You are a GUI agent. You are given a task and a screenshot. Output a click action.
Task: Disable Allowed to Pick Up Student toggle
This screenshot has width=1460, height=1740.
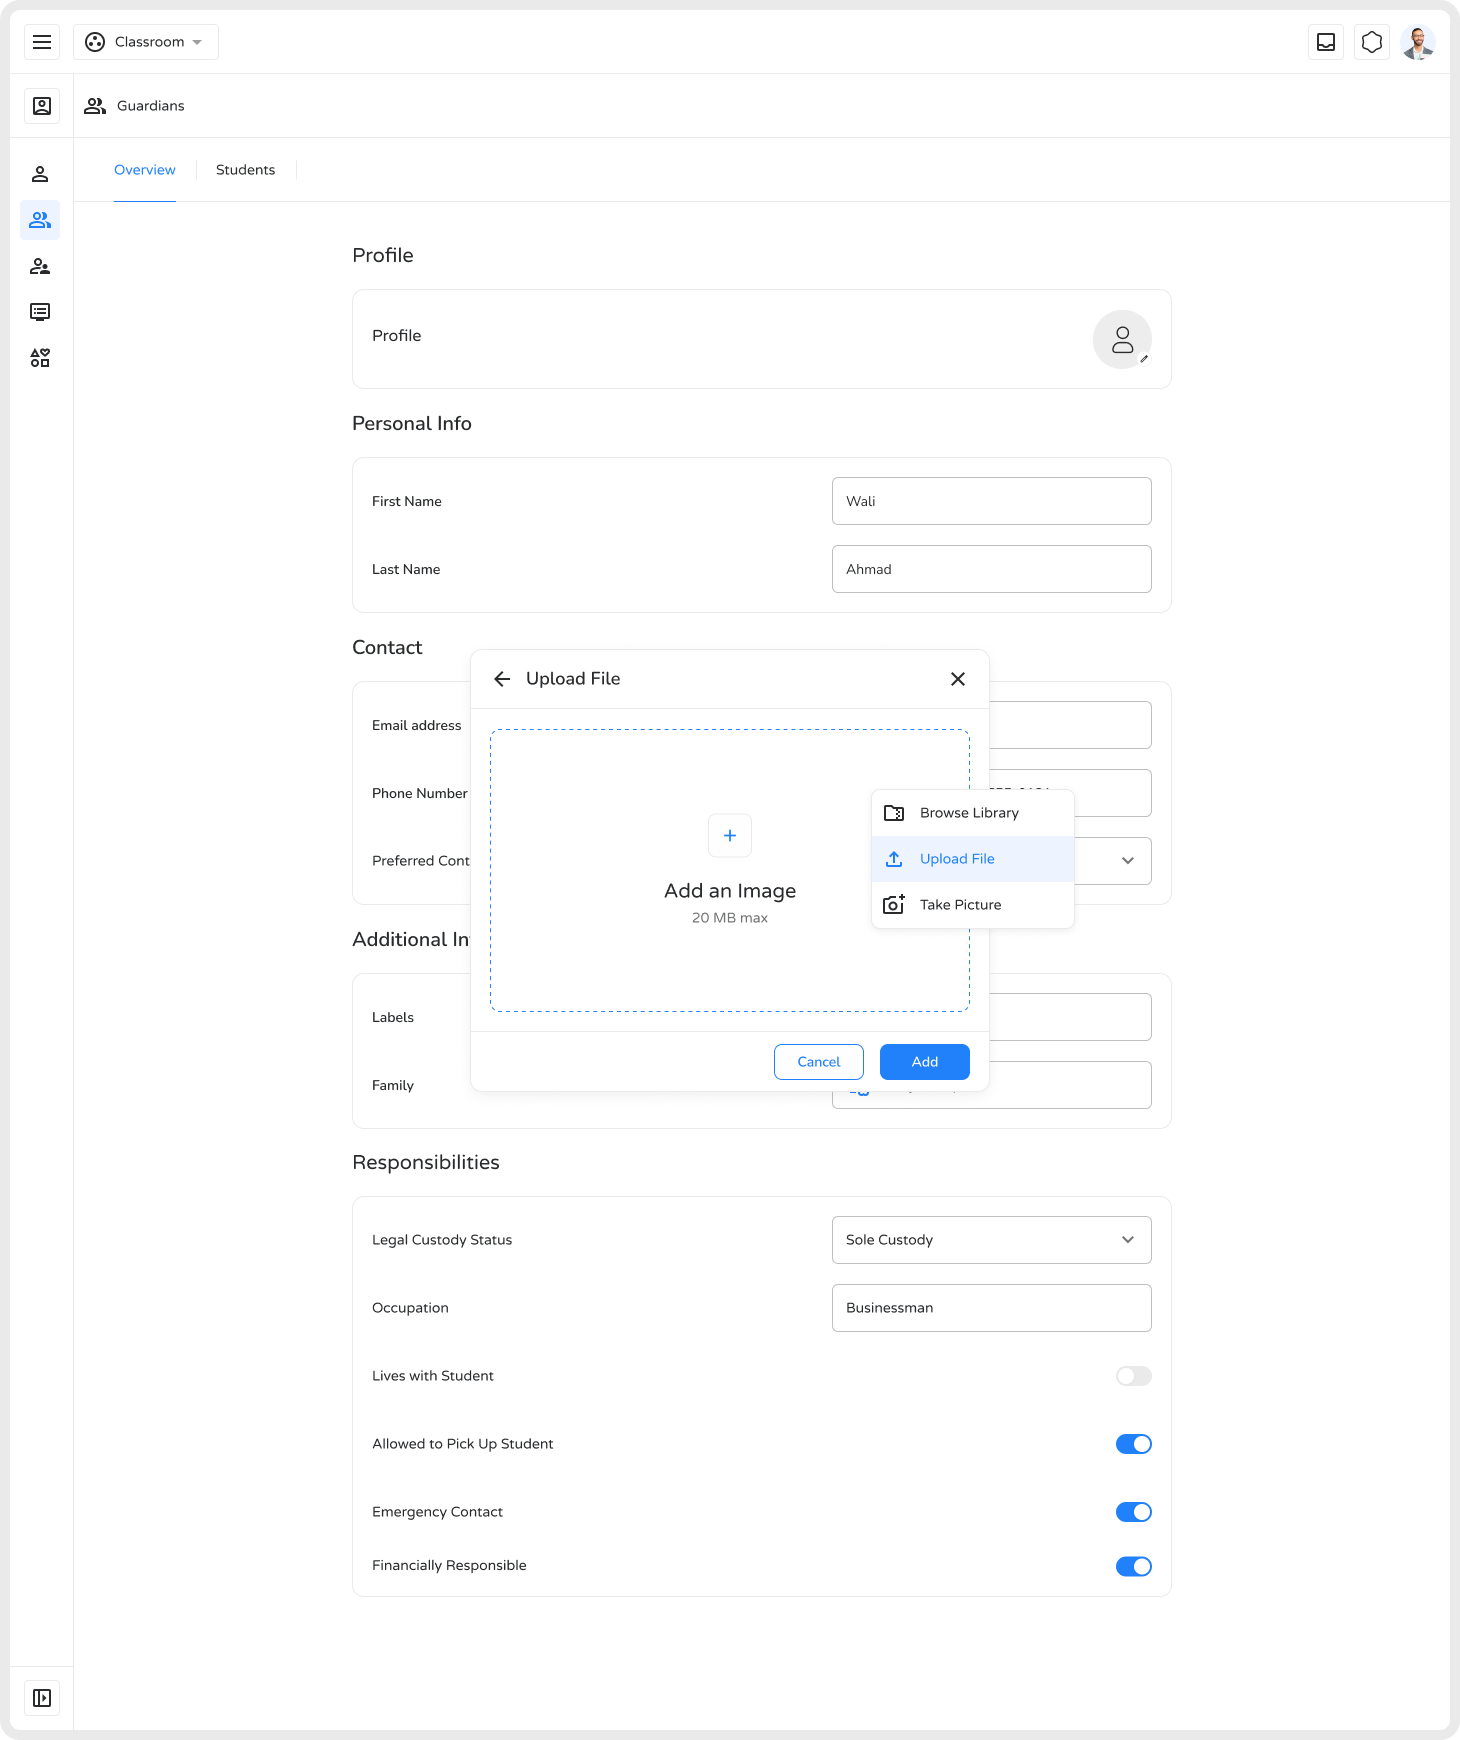[x=1133, y=1444]
